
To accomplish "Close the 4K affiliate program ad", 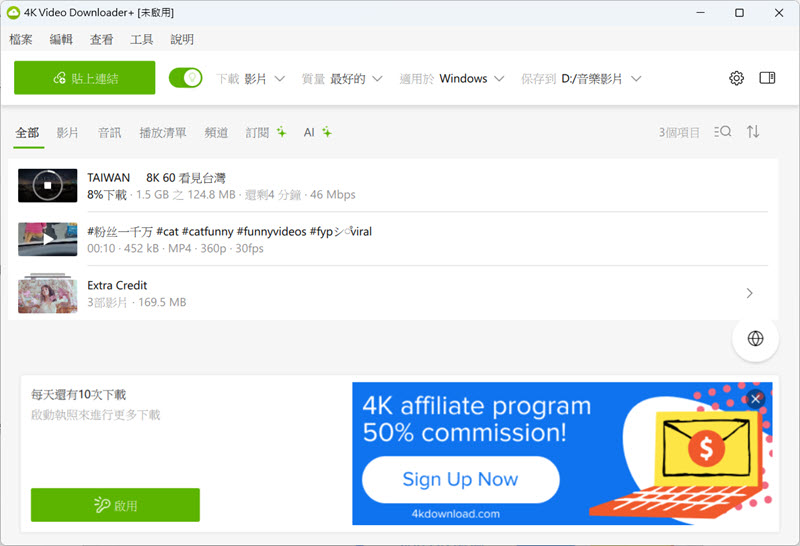I will point(756,399).
